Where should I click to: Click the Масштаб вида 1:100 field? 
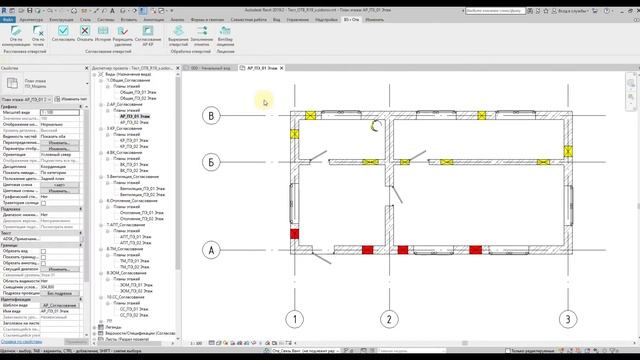(60, 112)
